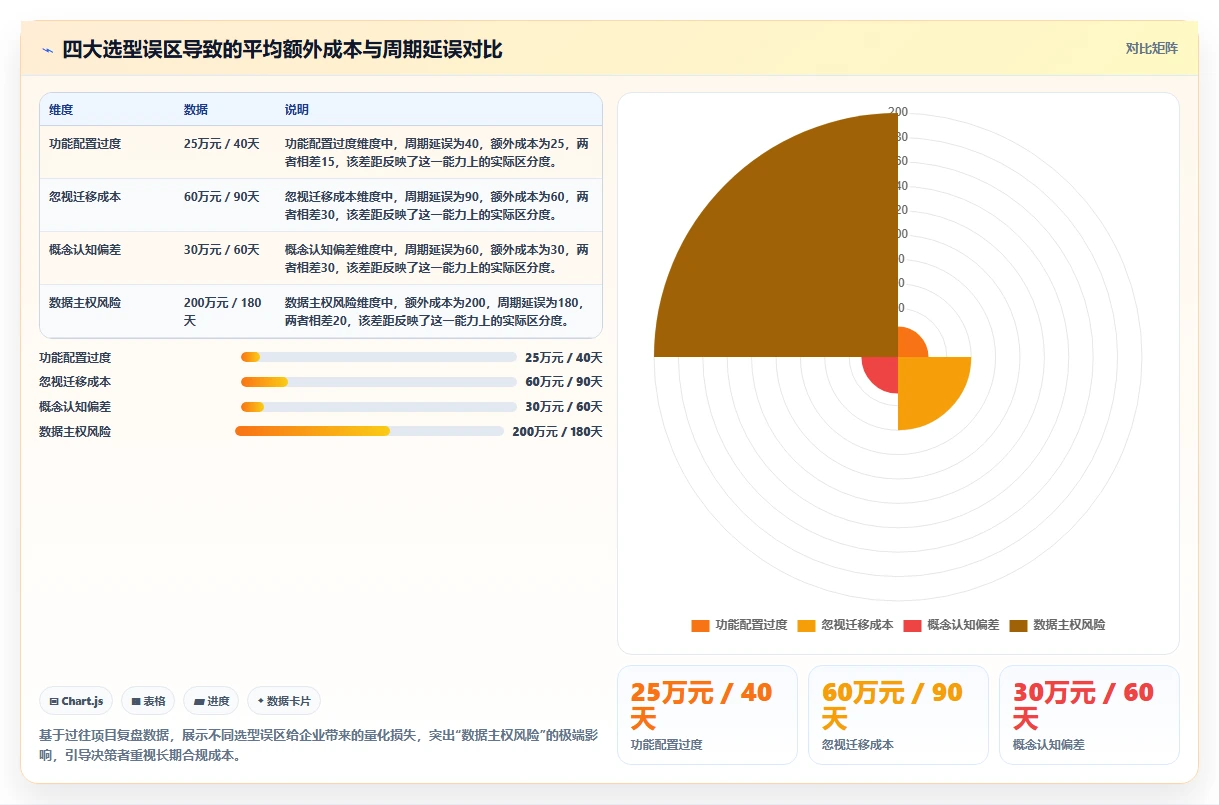Click the 200万元 / 180天 value beside its progress bar
Image resolution: width=1219 pixels, height=805 pixels.
[558, 431]
